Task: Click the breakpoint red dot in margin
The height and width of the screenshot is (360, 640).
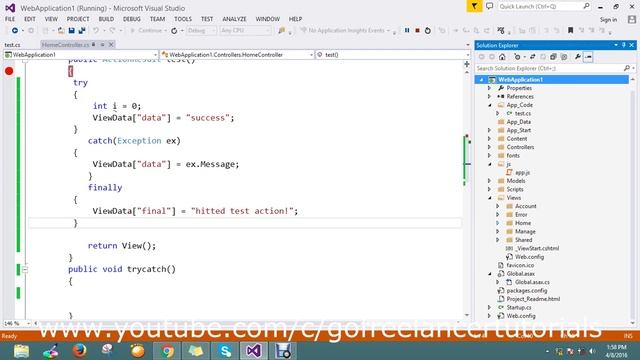Action: (x=9, y=71)
